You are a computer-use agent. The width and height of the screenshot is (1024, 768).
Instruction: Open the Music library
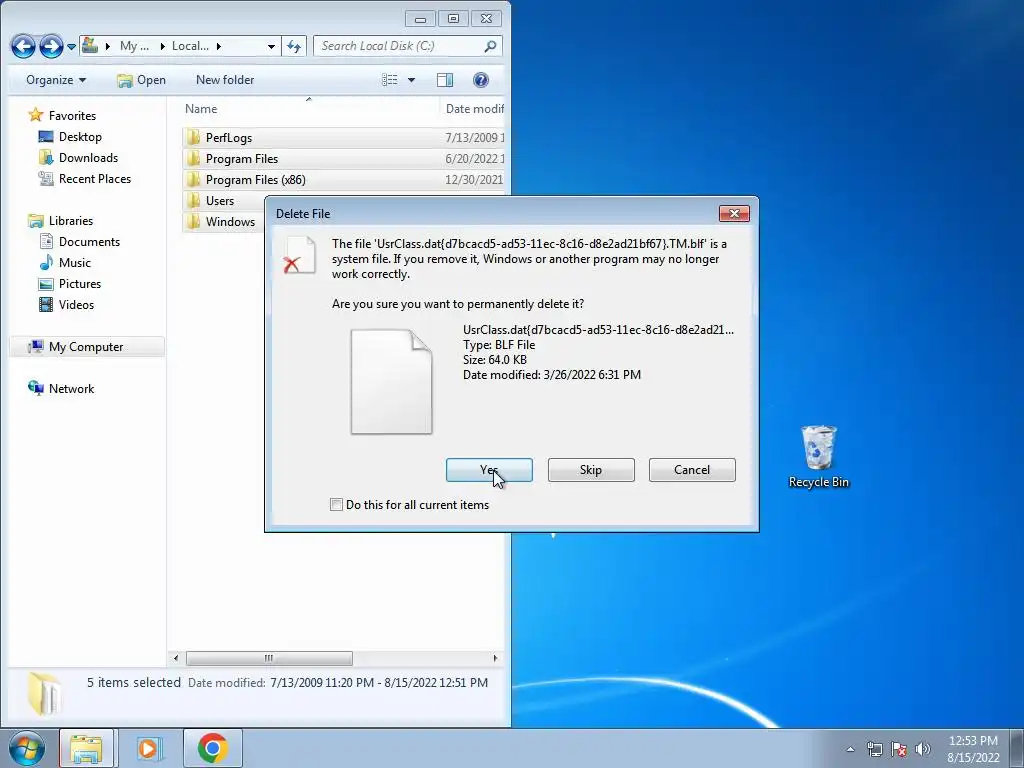(74, 263)
